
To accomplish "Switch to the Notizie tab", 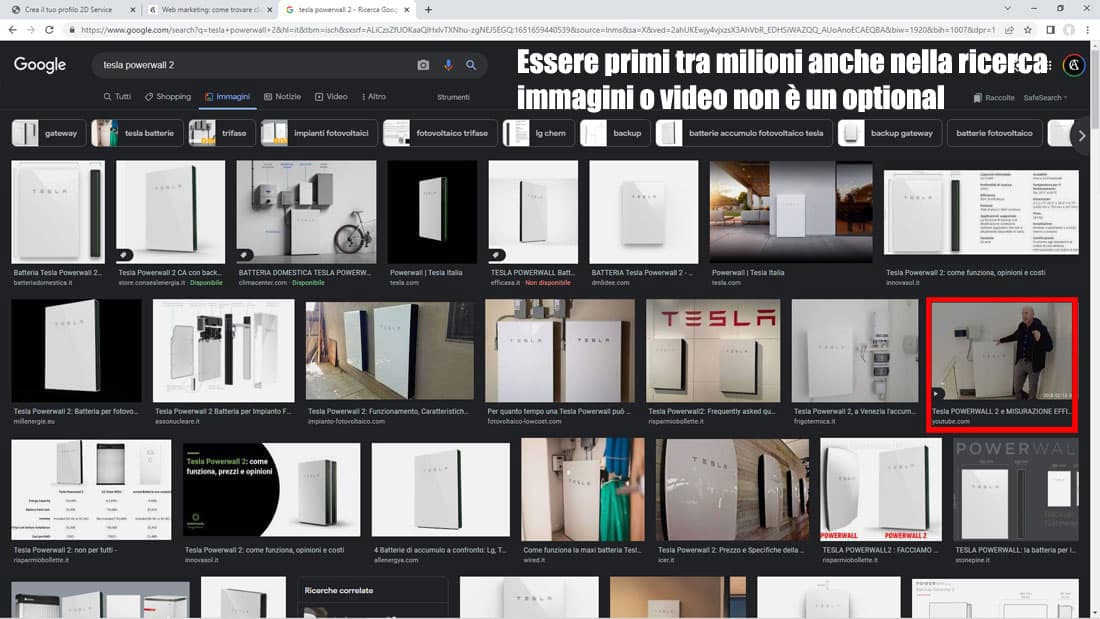I will click(x=283, y=97).
